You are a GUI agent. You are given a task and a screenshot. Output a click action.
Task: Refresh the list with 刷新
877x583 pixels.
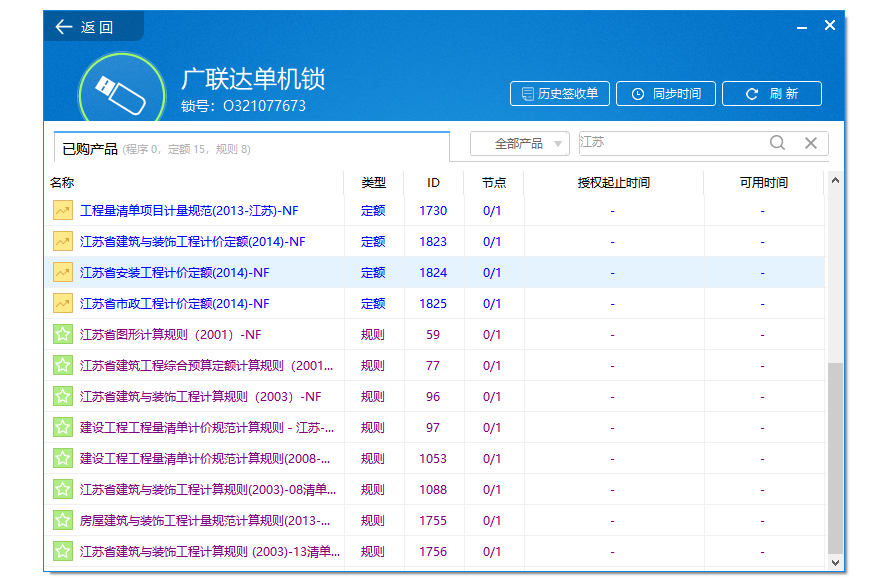tap(772, 93)
